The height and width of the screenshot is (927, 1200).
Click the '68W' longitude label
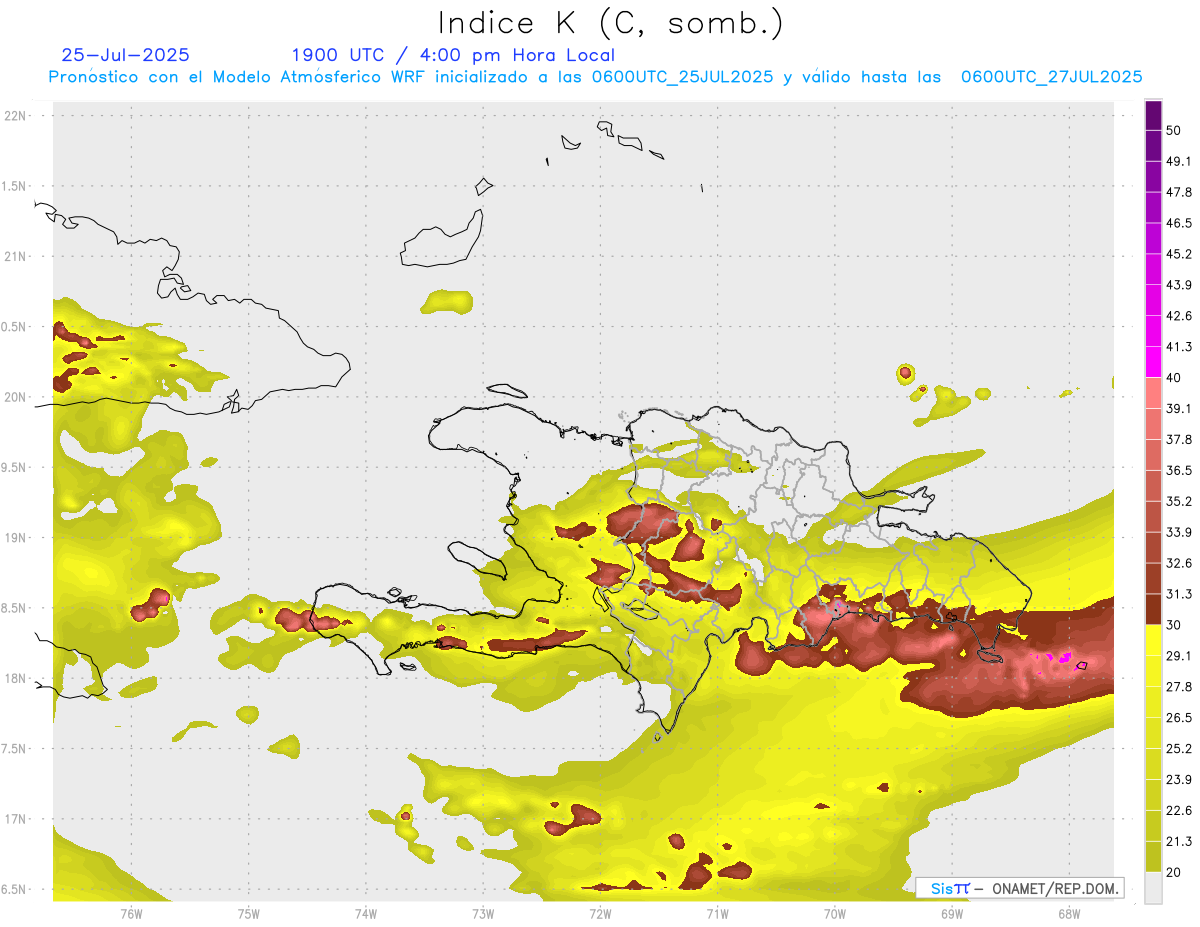(x=1069, y=913)
